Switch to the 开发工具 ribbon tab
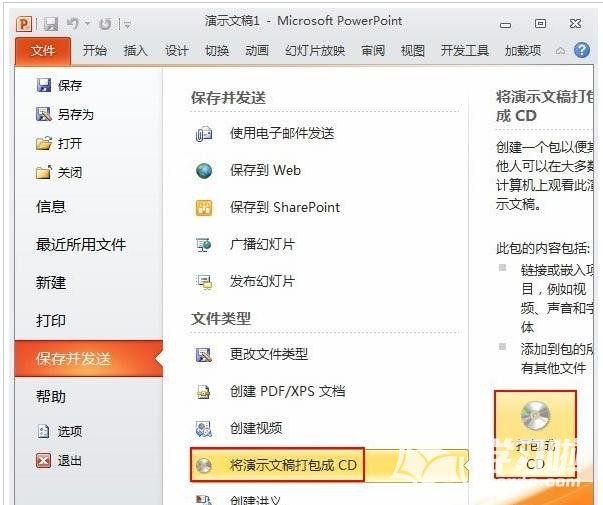 point(465,50)
